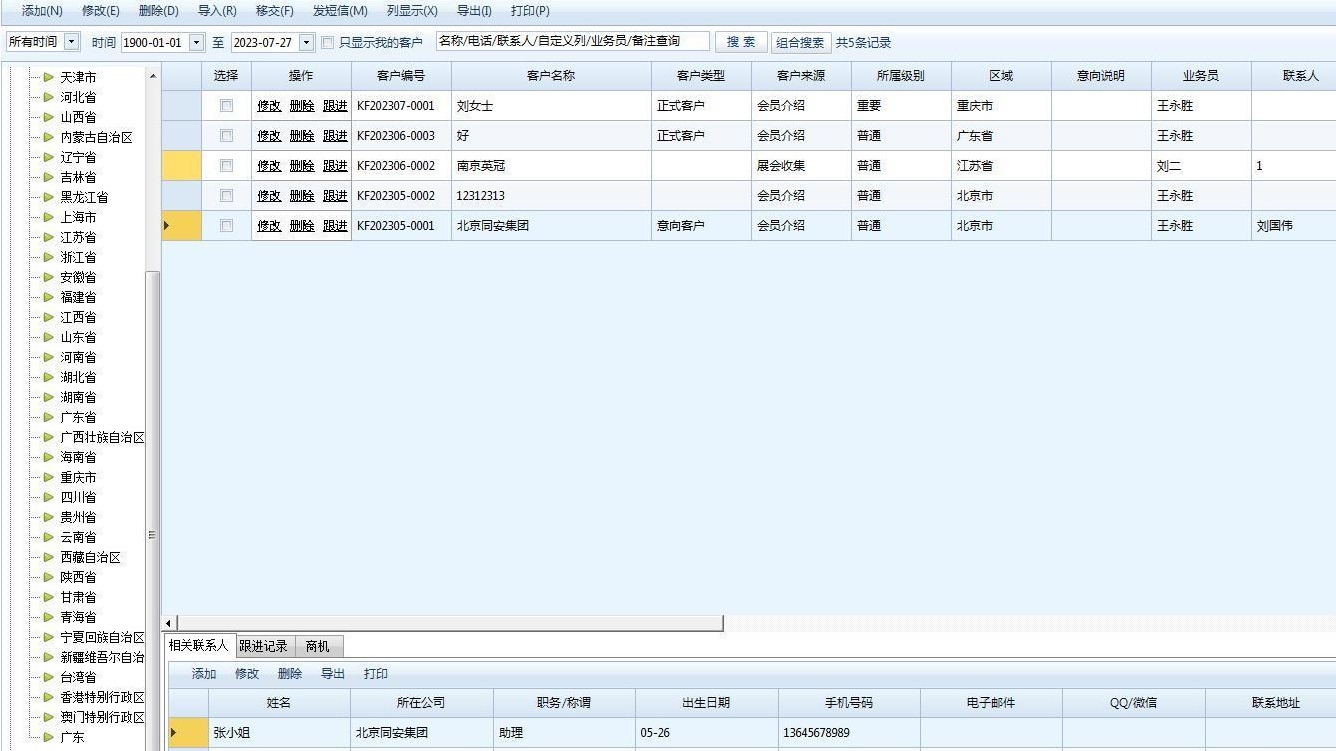
Task: Select 上海市 in the region tree
Action: (78, 217)
